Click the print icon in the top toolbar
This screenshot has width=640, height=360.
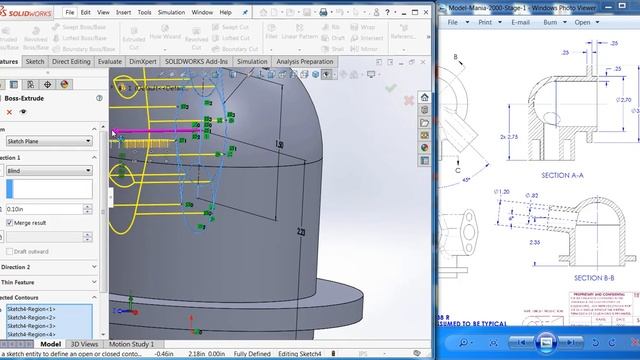[323, 13]
